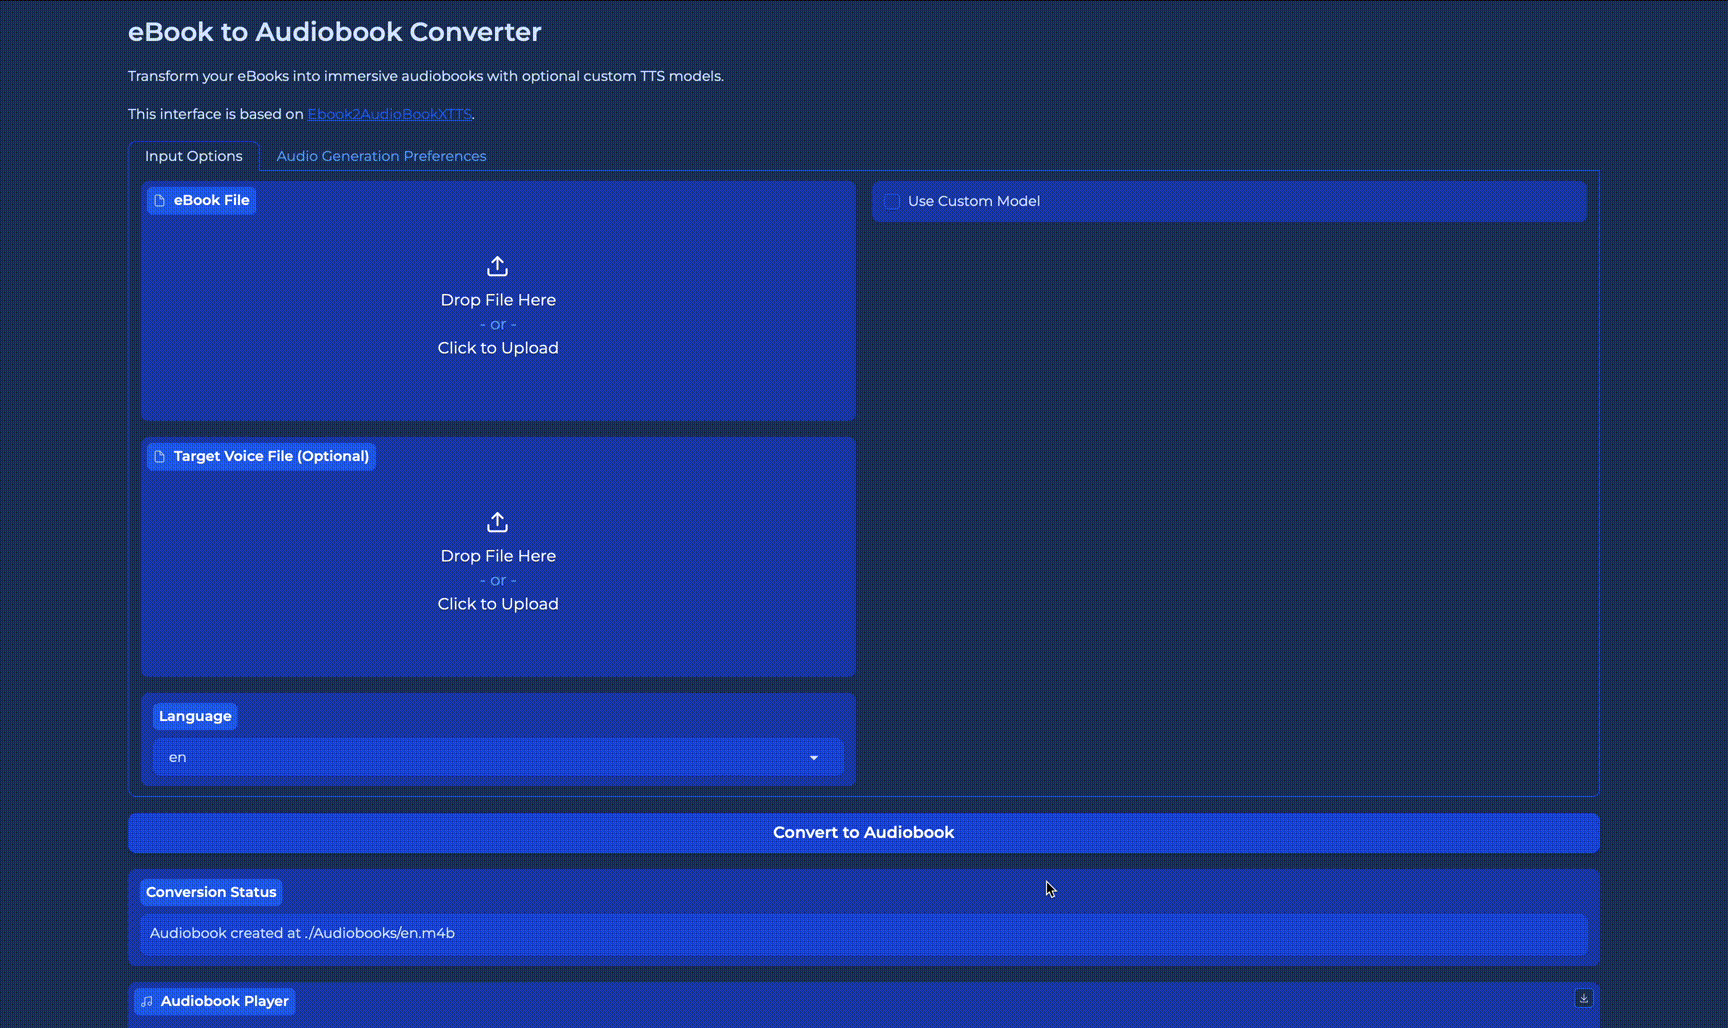Switch to the Input Options tab
This screenshot has width=1728, height=1028.
(193, 156)
